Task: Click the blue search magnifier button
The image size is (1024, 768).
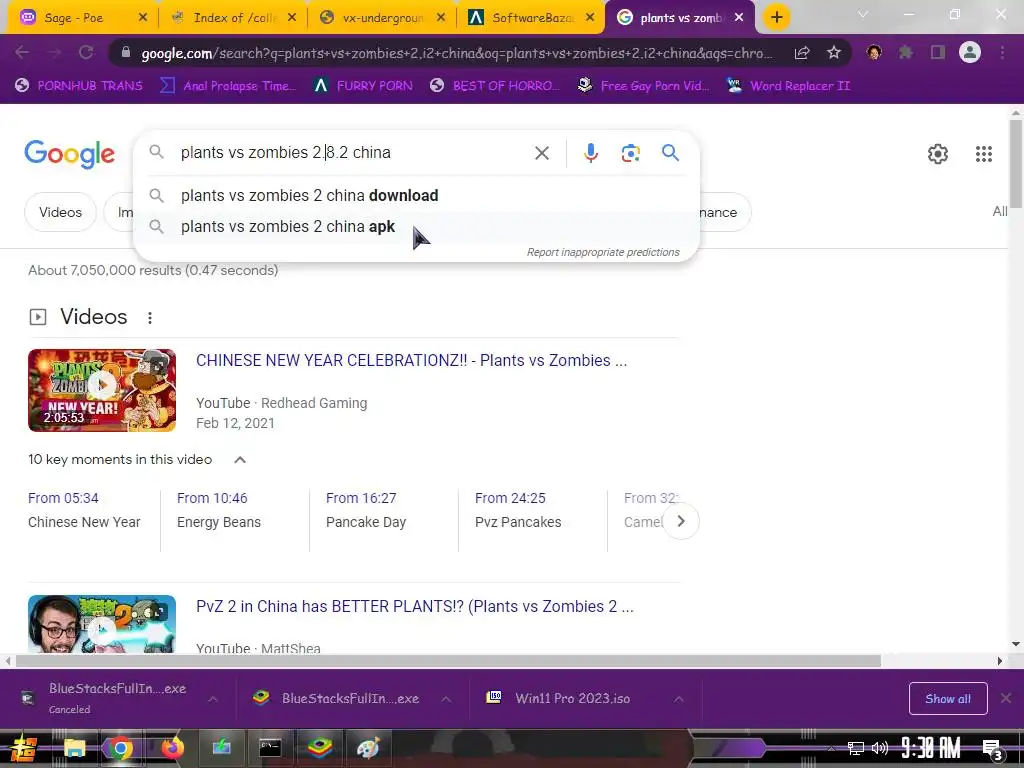Action: click(670, 153)
